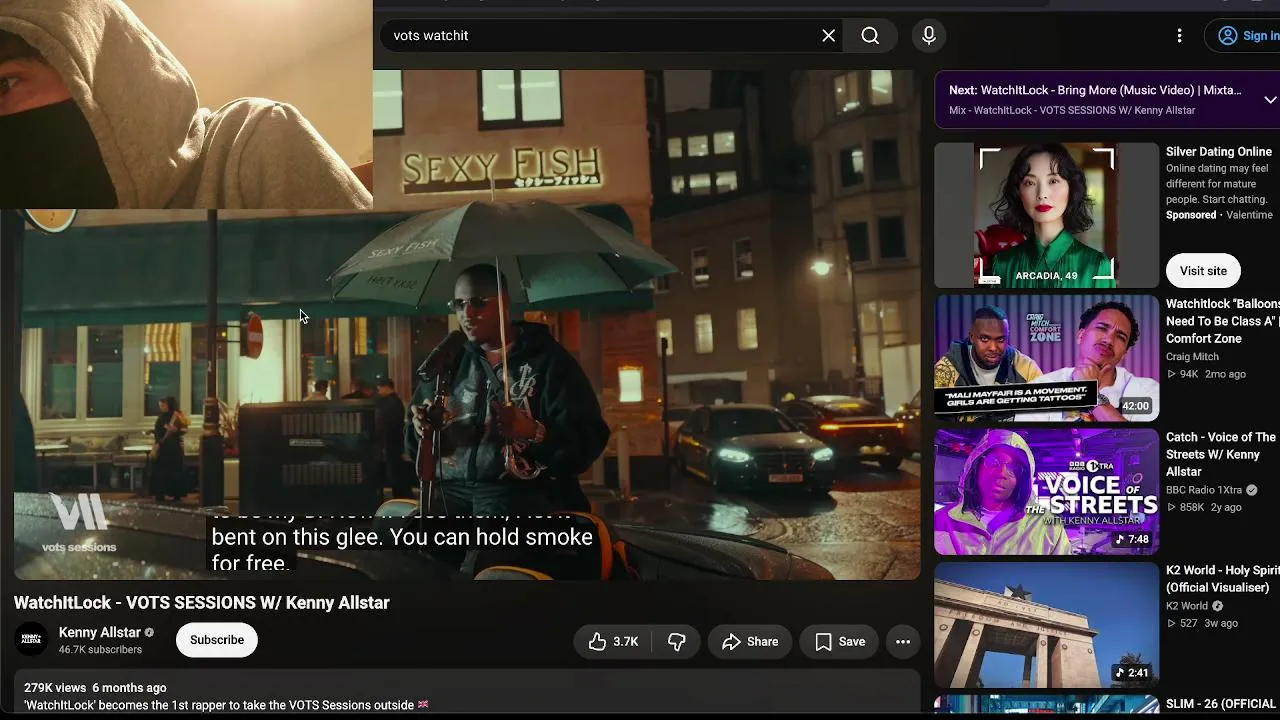1280x720 pixels.
Task: Click the '279K views 6 months ago' text
Action: (x=95, y=688)
